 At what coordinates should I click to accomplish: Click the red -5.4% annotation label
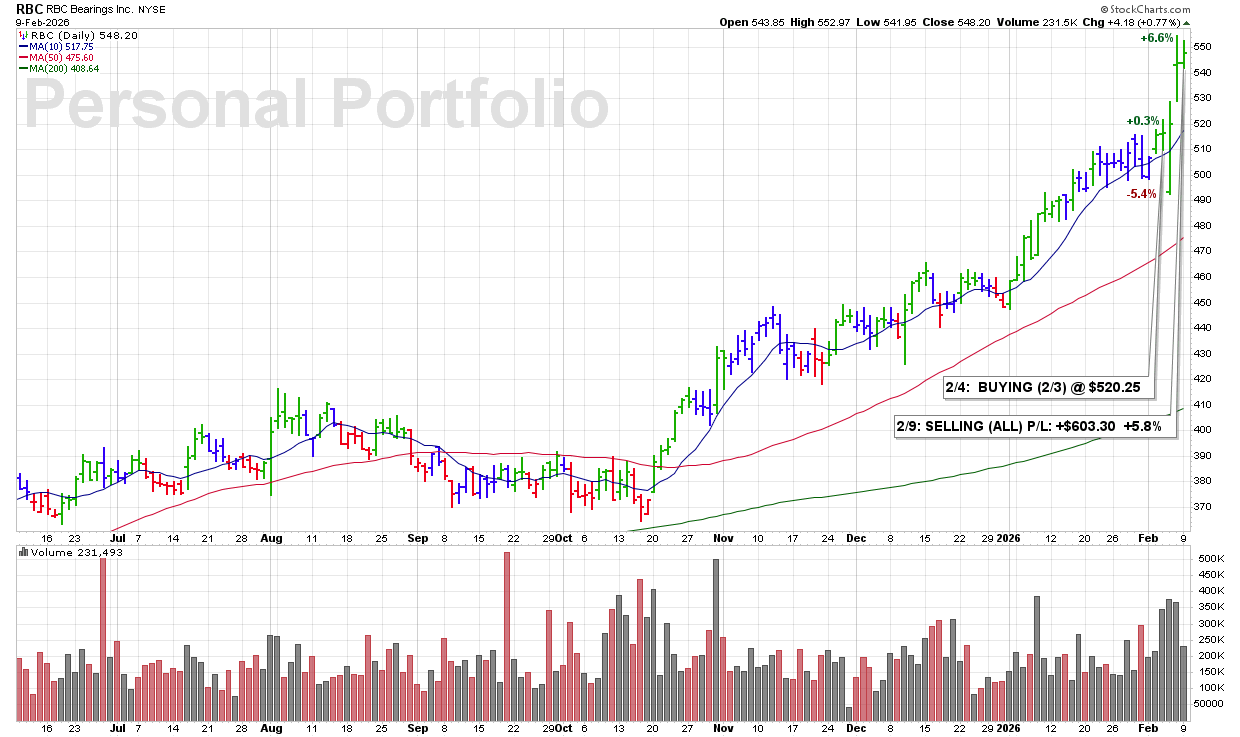1141,194
